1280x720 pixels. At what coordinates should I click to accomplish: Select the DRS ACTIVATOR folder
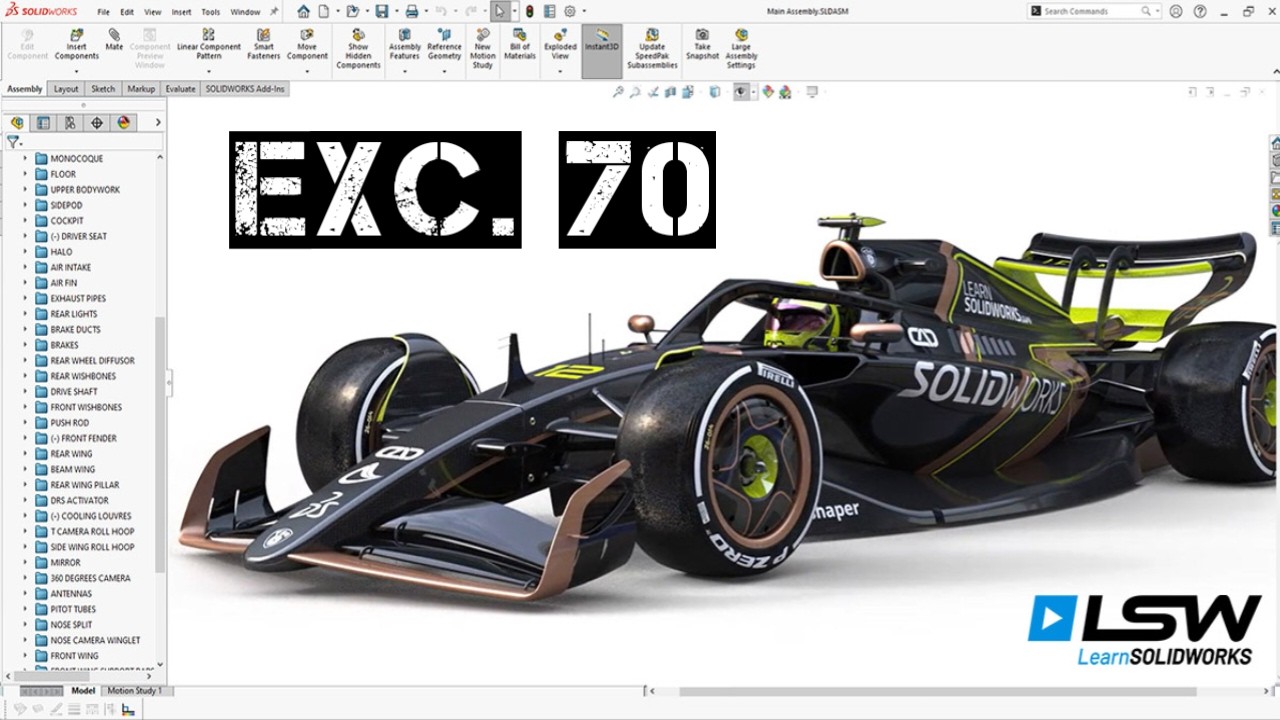(79, 501)
